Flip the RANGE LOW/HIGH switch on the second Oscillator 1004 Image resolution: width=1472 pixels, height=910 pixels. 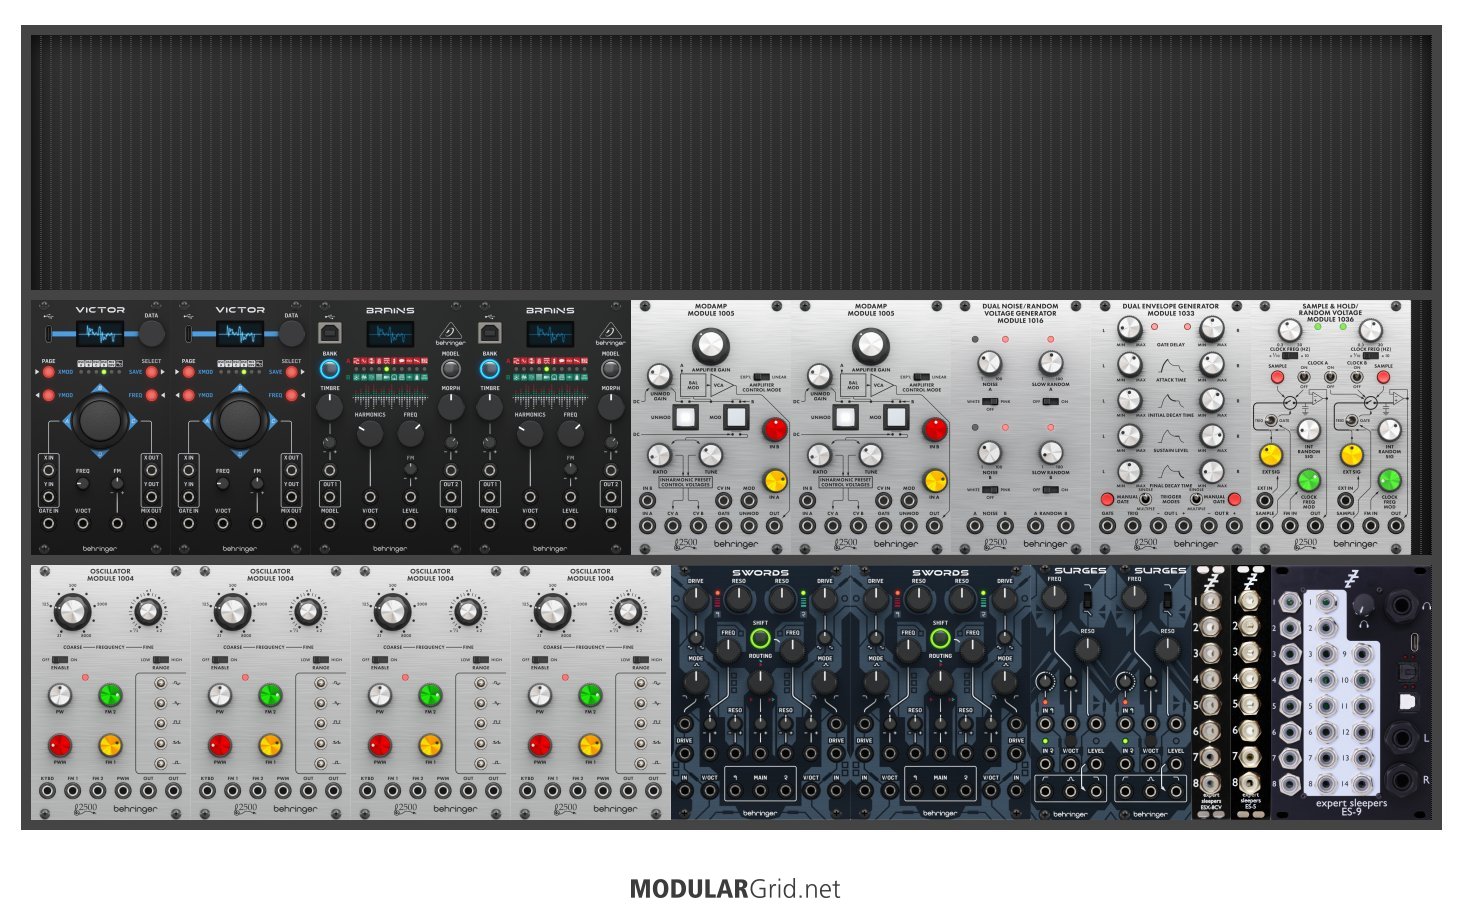click(322, 660)
